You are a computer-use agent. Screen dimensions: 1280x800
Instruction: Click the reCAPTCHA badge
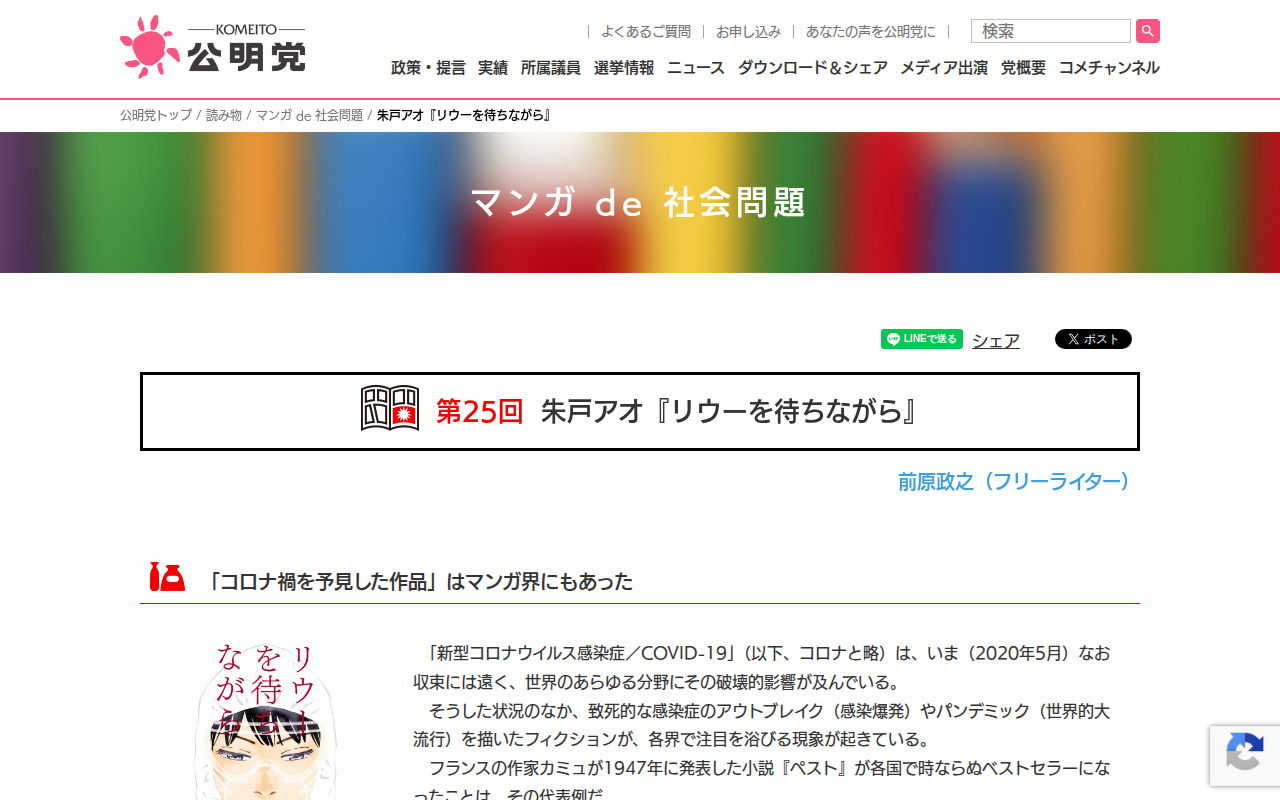pyautogui.click(x=1244, y=756)
